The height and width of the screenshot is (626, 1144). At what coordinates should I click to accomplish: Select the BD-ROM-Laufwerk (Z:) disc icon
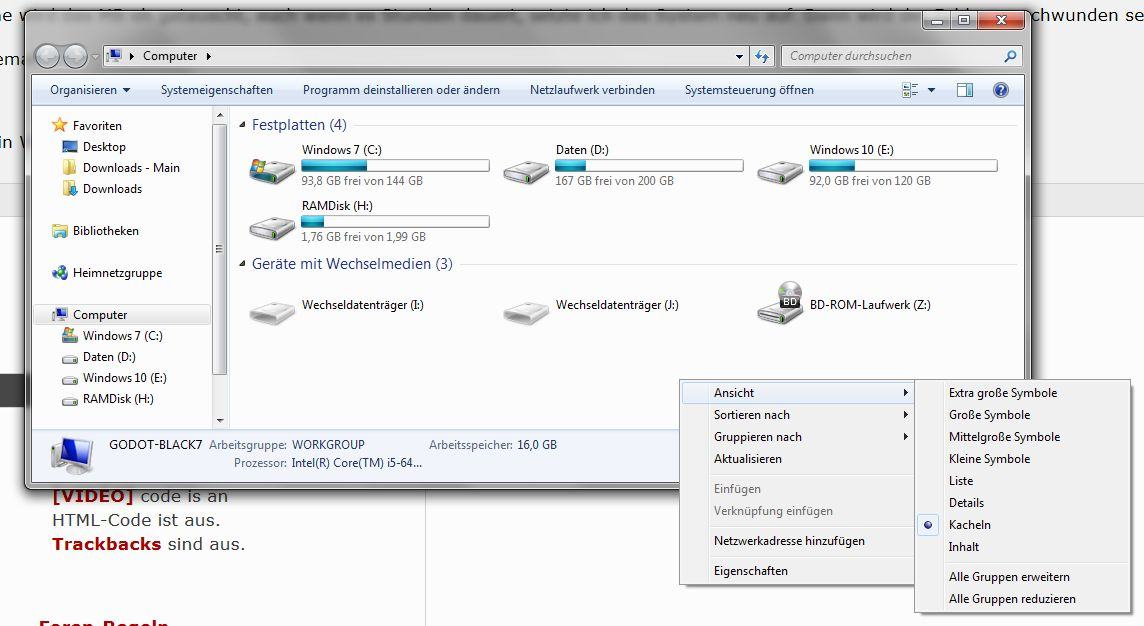coord(780,303)
